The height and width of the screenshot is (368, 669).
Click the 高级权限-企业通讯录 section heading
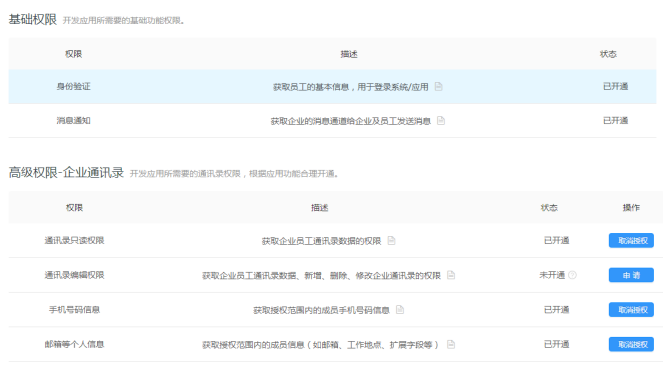66,173
